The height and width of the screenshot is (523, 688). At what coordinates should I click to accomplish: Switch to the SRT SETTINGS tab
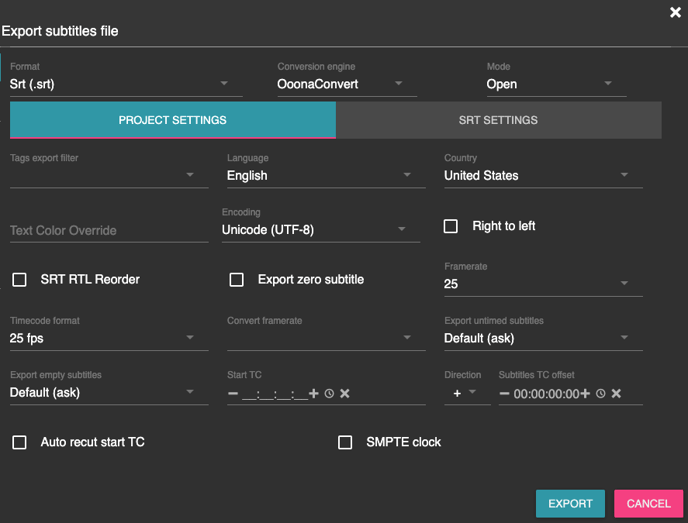pyautogui.click(x=498, y=120)
